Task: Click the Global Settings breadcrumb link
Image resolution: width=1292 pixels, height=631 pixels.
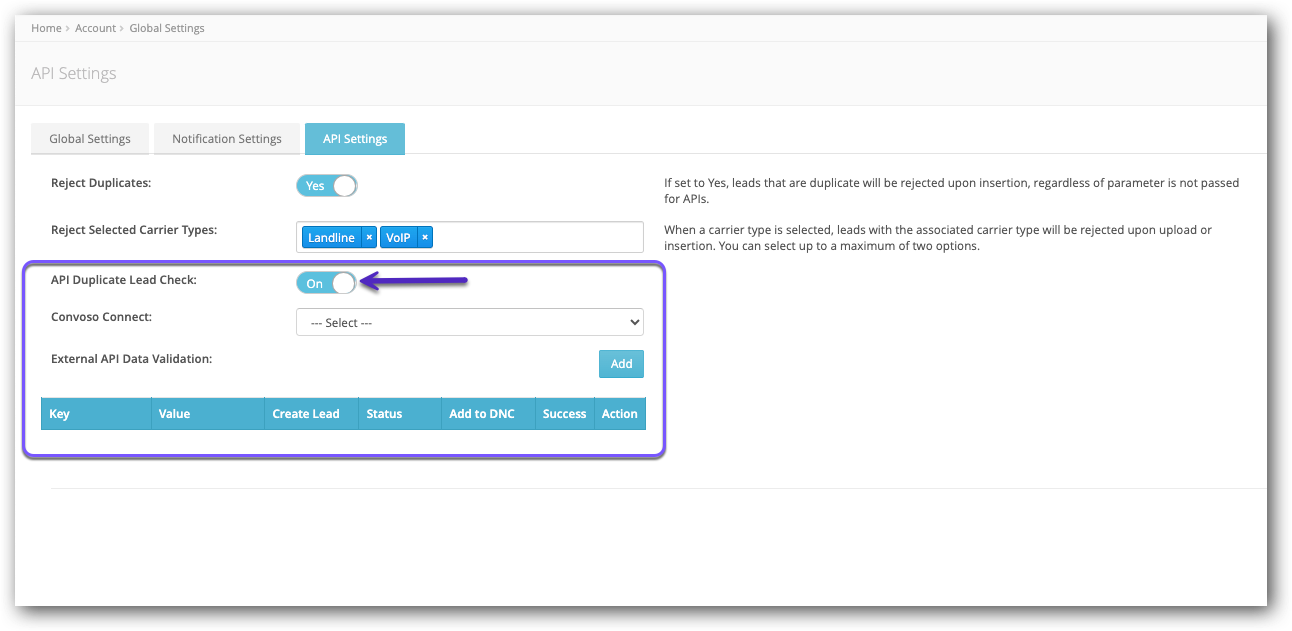Action: point(167,27)
